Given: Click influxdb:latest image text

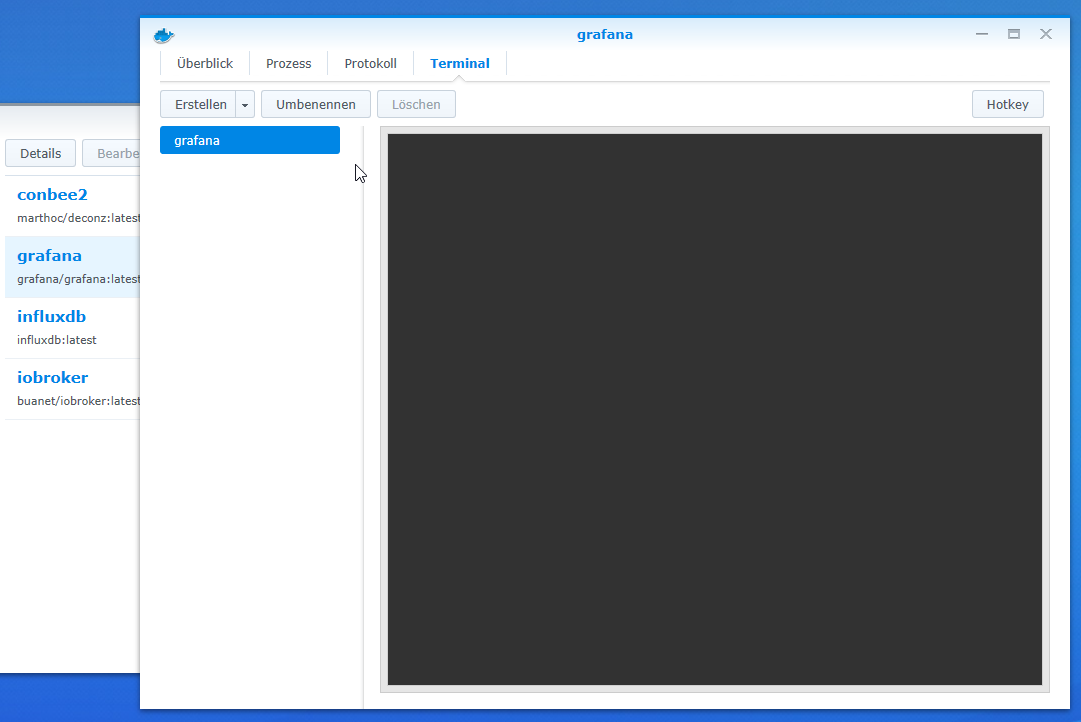Looking at the screenshot, I should 57,340.
